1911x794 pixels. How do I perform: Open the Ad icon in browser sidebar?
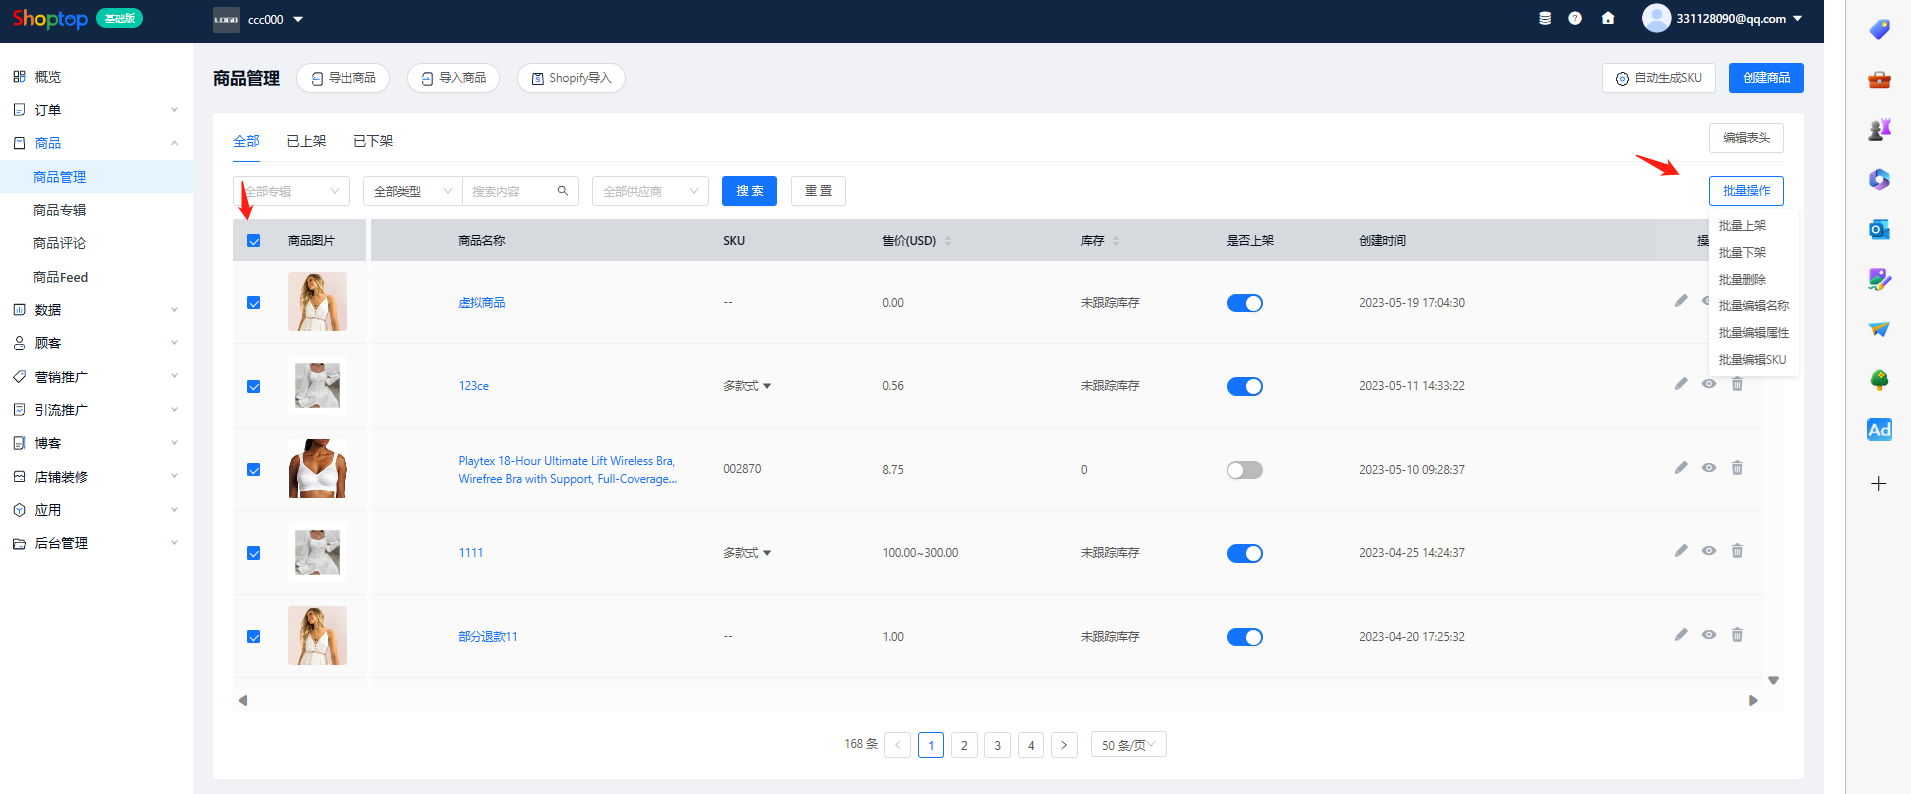coord(1879,430)
